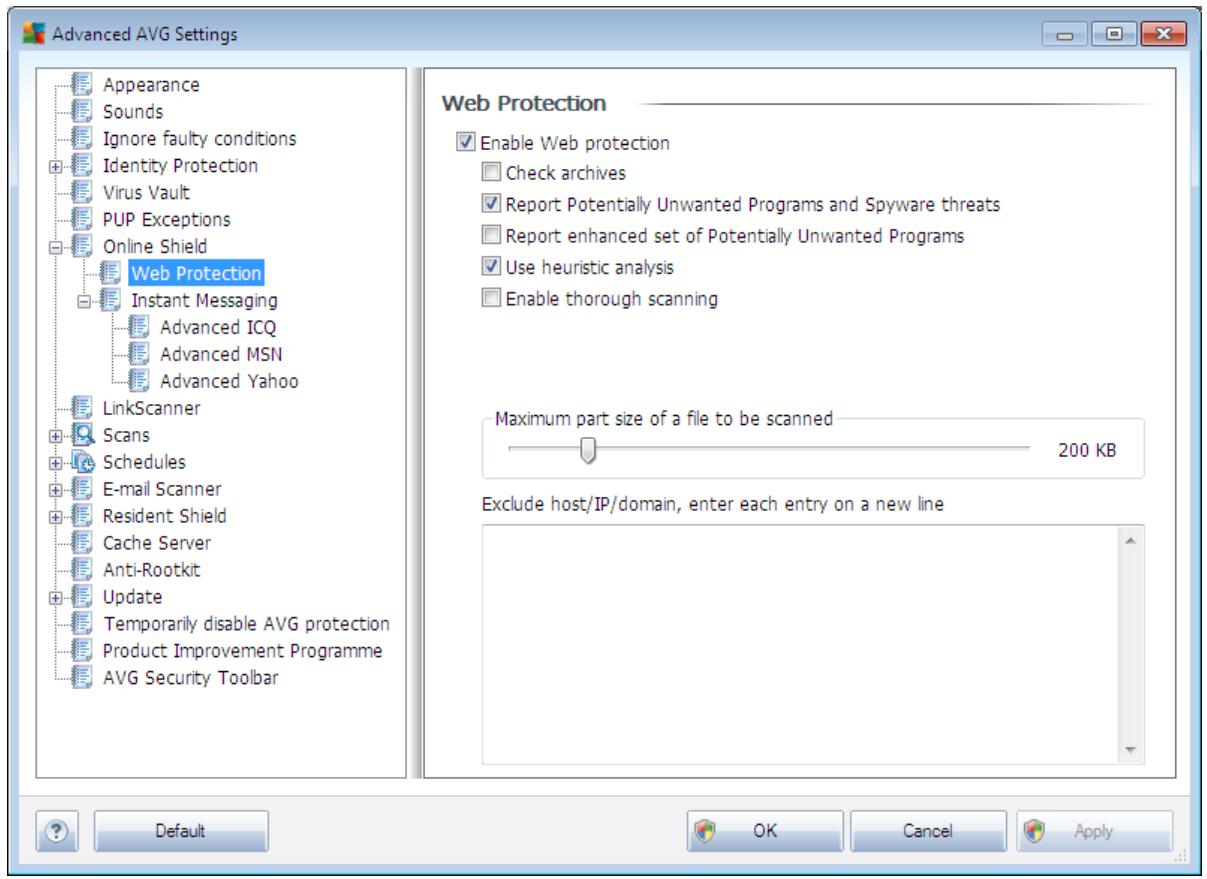Click the maximum part size slider thumb
The height and width of the screenshot is (879, 1207).
point(589,451)
